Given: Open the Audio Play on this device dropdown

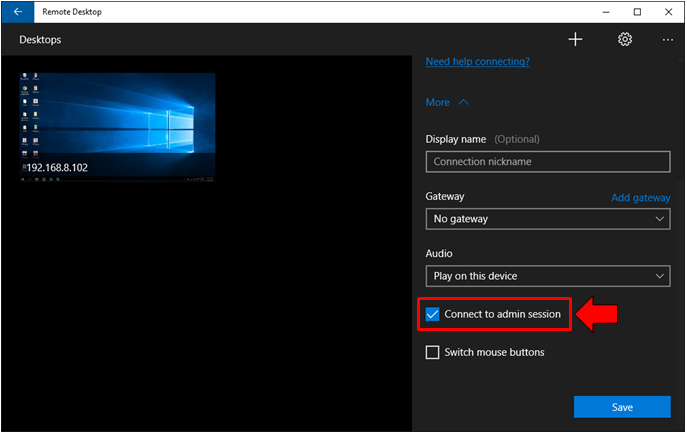Looking at the screenshot, I should (548, 276).
